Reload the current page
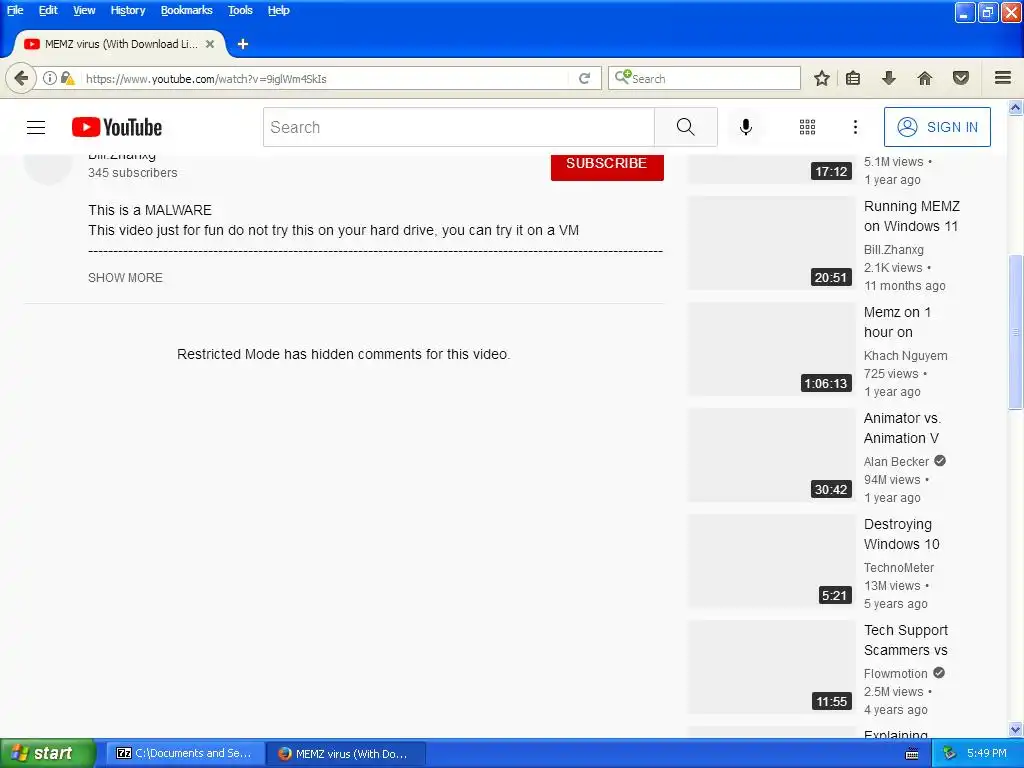Screen dimensions: 1024x768 tap(584, 78)
